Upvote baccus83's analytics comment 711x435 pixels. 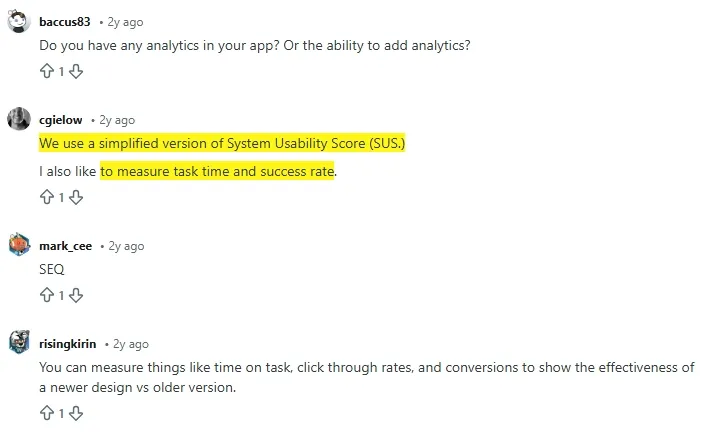(x=46, y=71)
